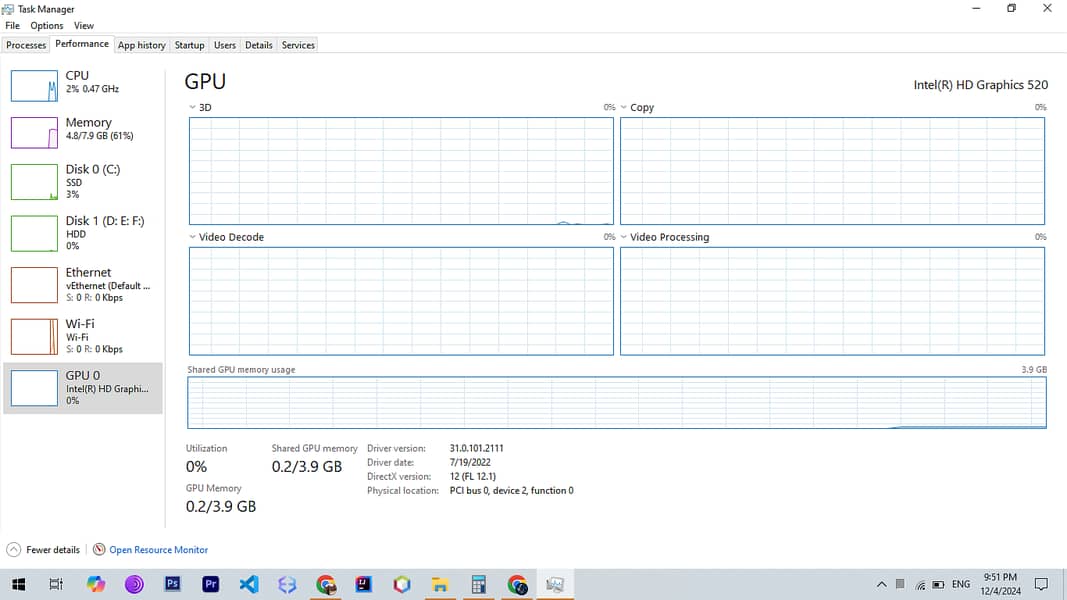Click the Fewer details collapse arrow icon
This screenshot has height=600, width=1067.
click(x=13, y=550)
